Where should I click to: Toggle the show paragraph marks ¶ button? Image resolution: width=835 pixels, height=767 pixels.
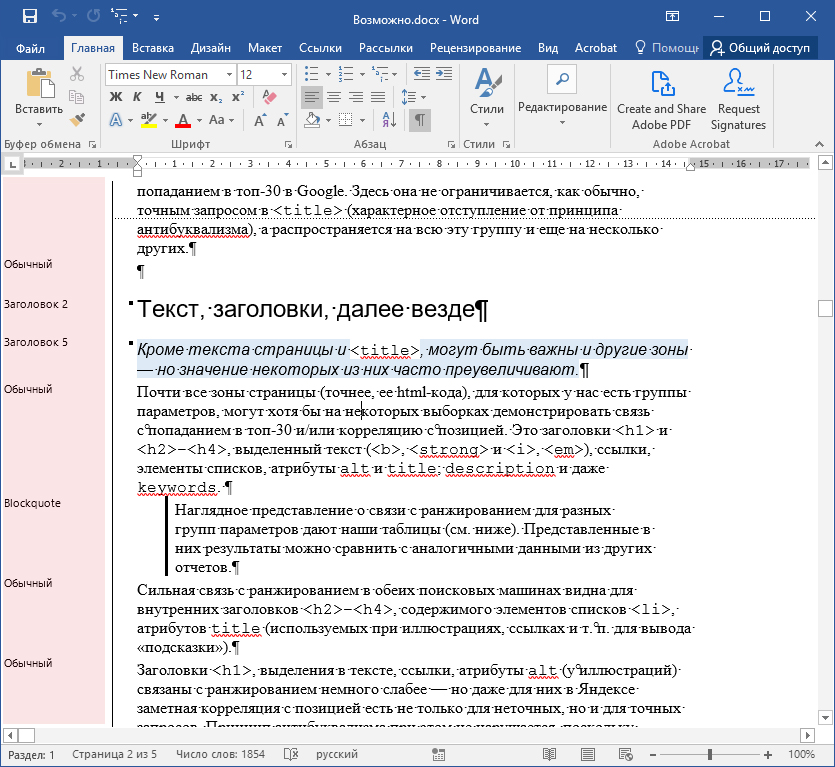[x=420, y=120]
